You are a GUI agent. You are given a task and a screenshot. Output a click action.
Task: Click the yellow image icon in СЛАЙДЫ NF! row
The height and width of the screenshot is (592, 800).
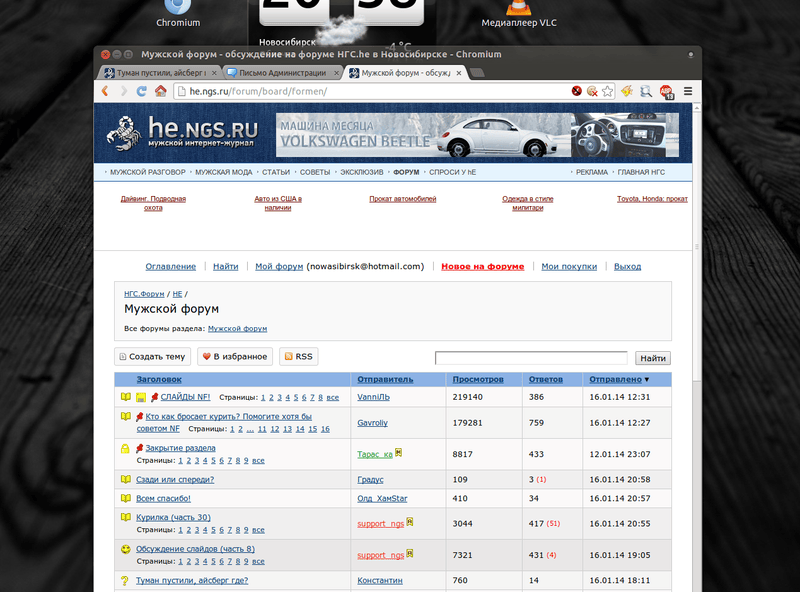(x=141, y=397)
